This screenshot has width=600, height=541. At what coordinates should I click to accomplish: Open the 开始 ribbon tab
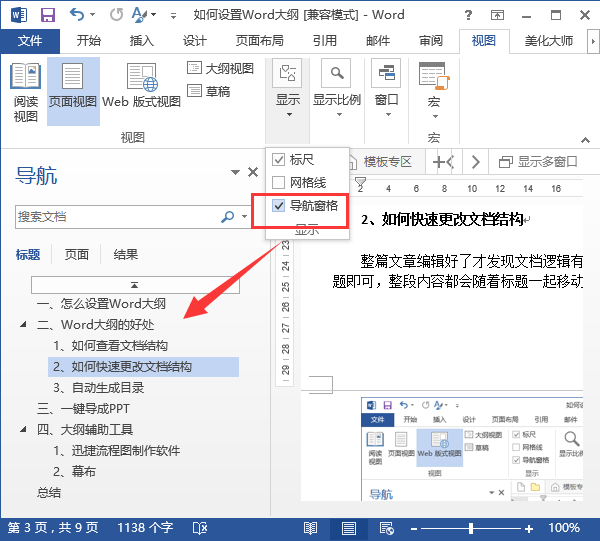pos(88,41)
